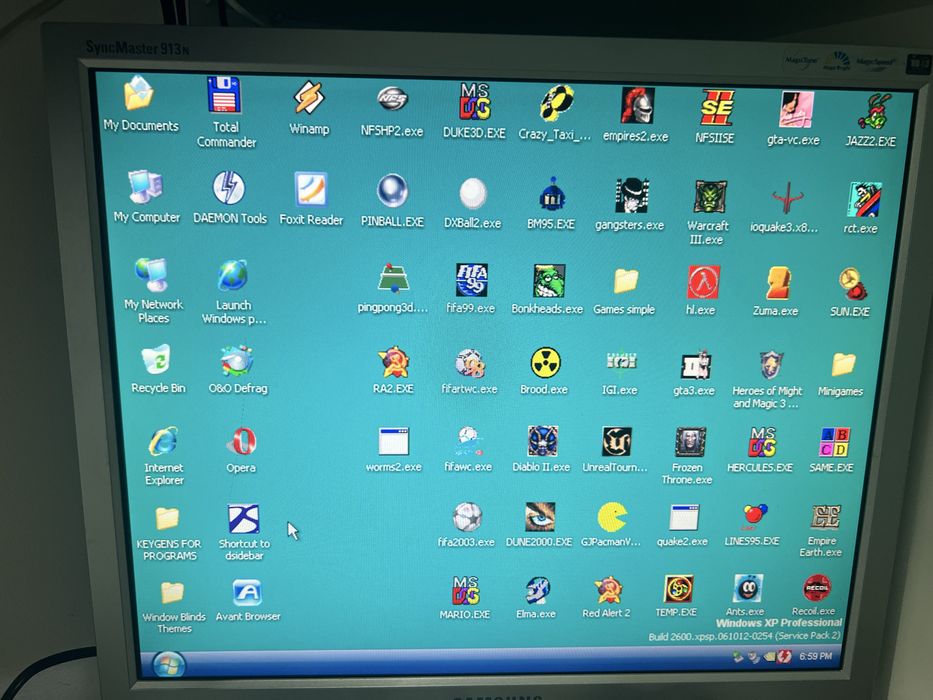Select the Zuma.exe icon
This screenshot has width=933, height=700.
click(778, 283)
